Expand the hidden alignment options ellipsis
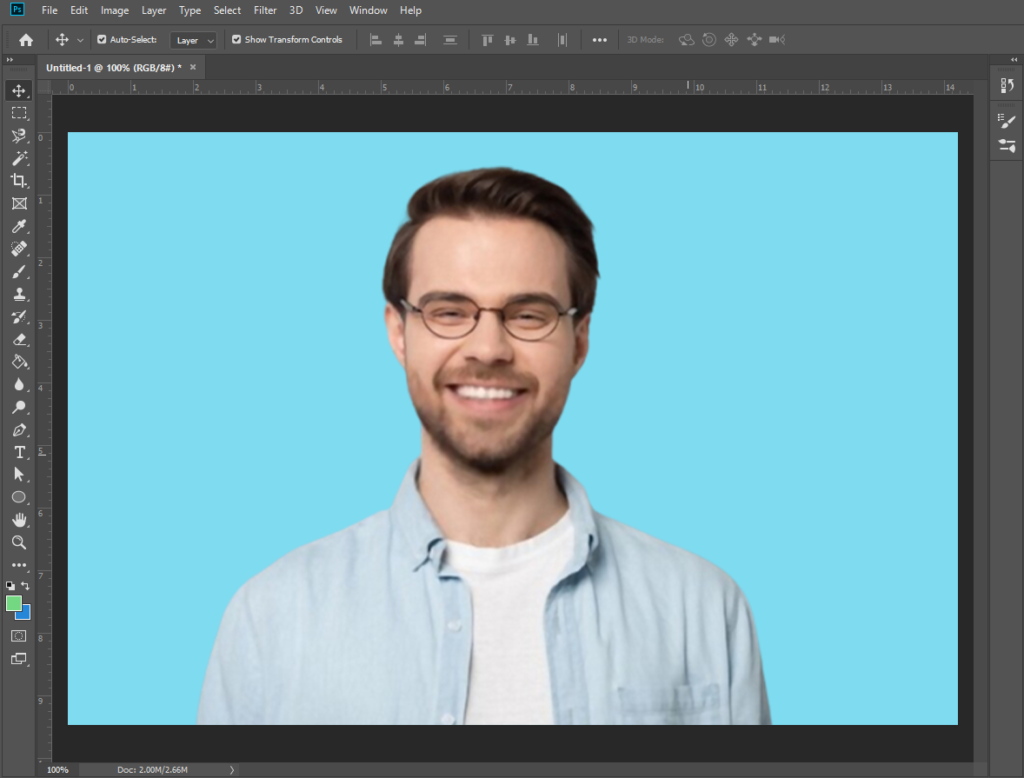 coord(599,39)
